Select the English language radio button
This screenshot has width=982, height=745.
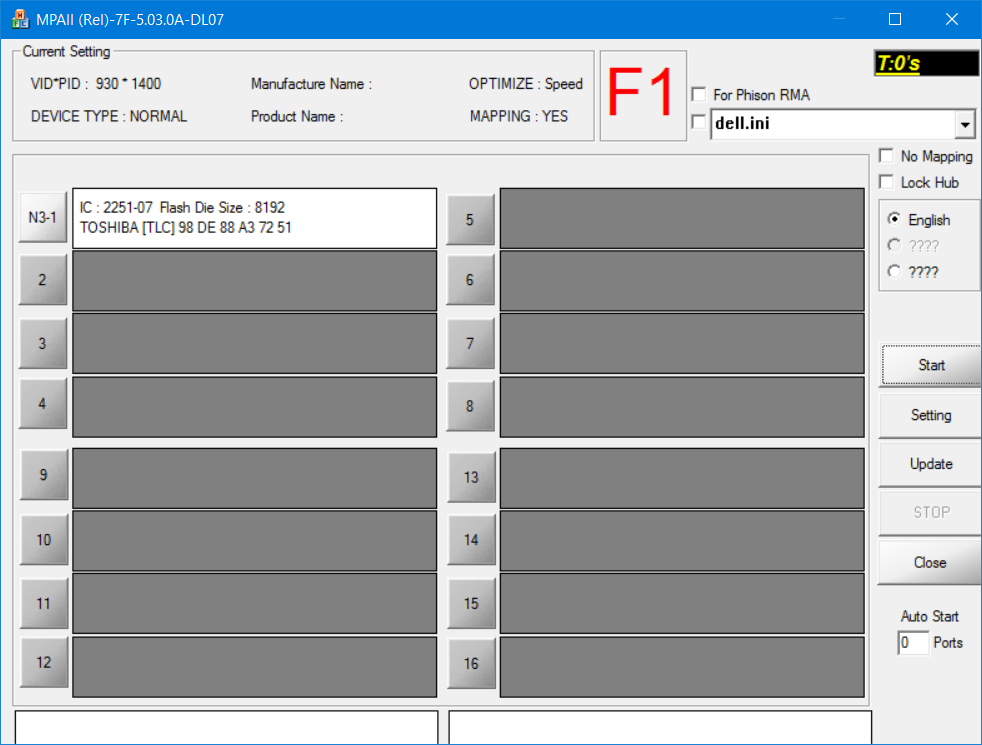tap(894, 219)
